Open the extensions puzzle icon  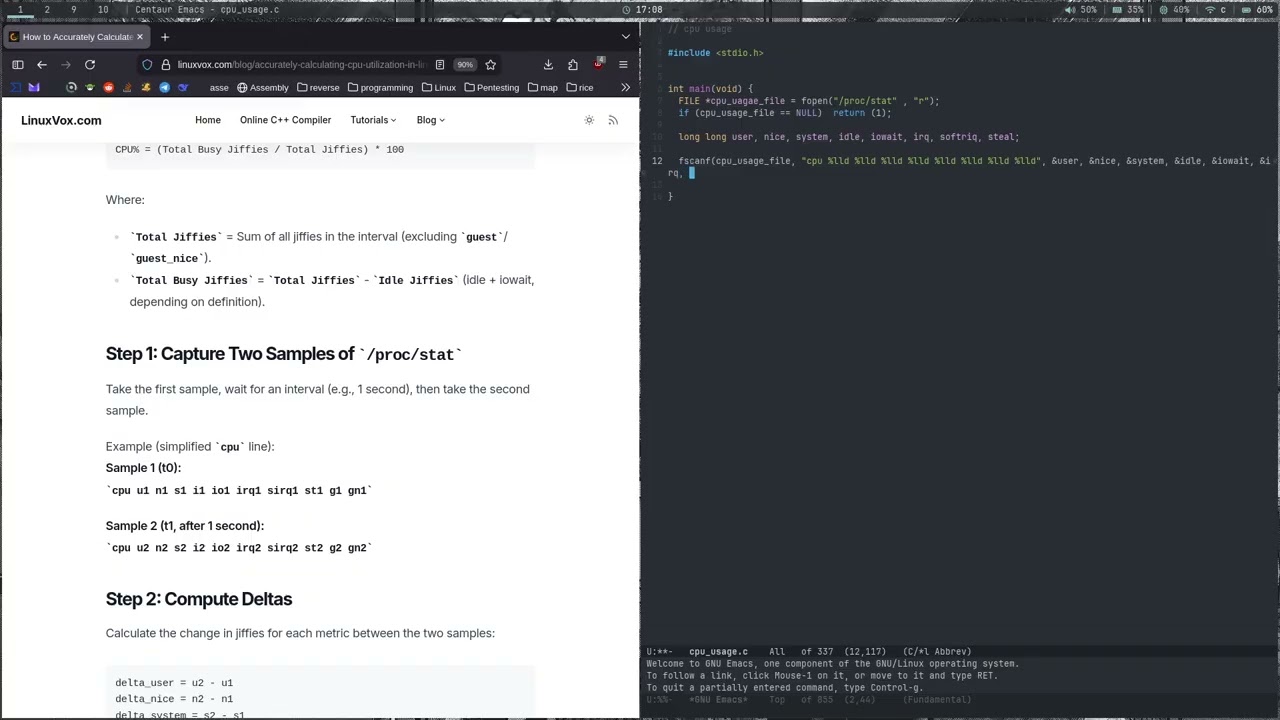point(573,65)
